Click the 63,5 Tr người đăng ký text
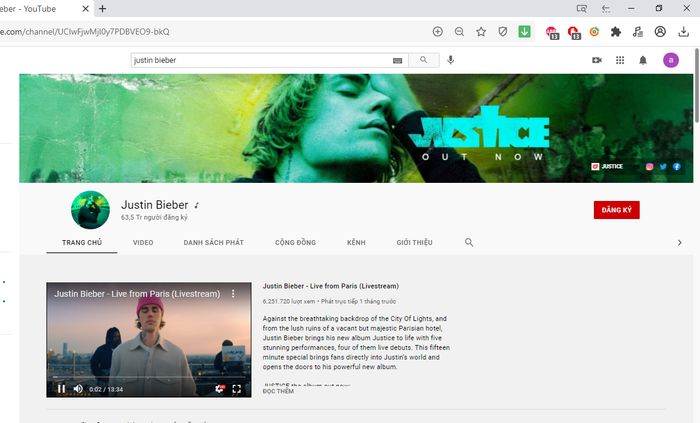This screenshot has height=423, width=700. click(154, 217)
